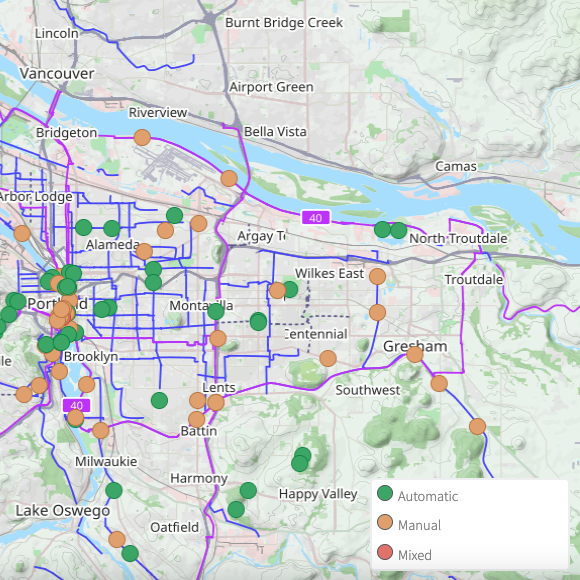Image resolution: width=580 pixels, height=580 pixels.
Task: Click the green marker right of Harmony label
Action: [248, 490]
